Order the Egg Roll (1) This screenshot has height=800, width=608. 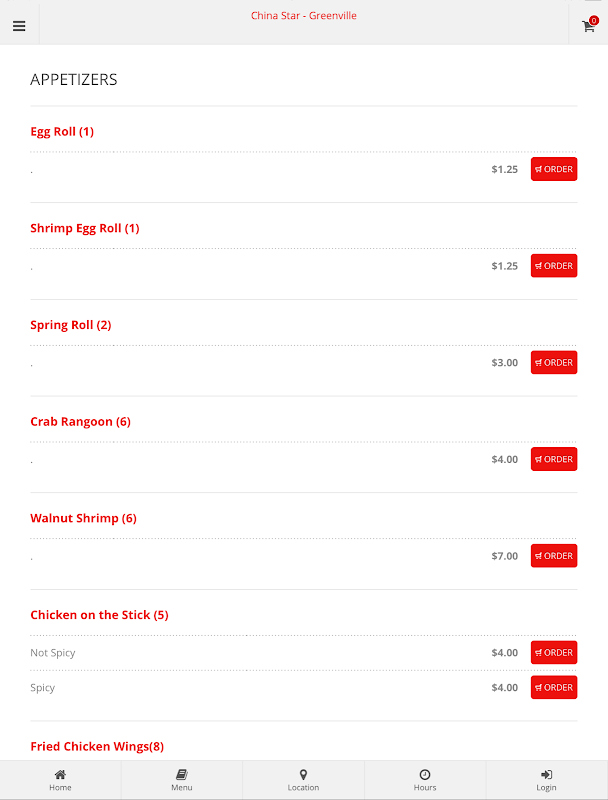554,169
